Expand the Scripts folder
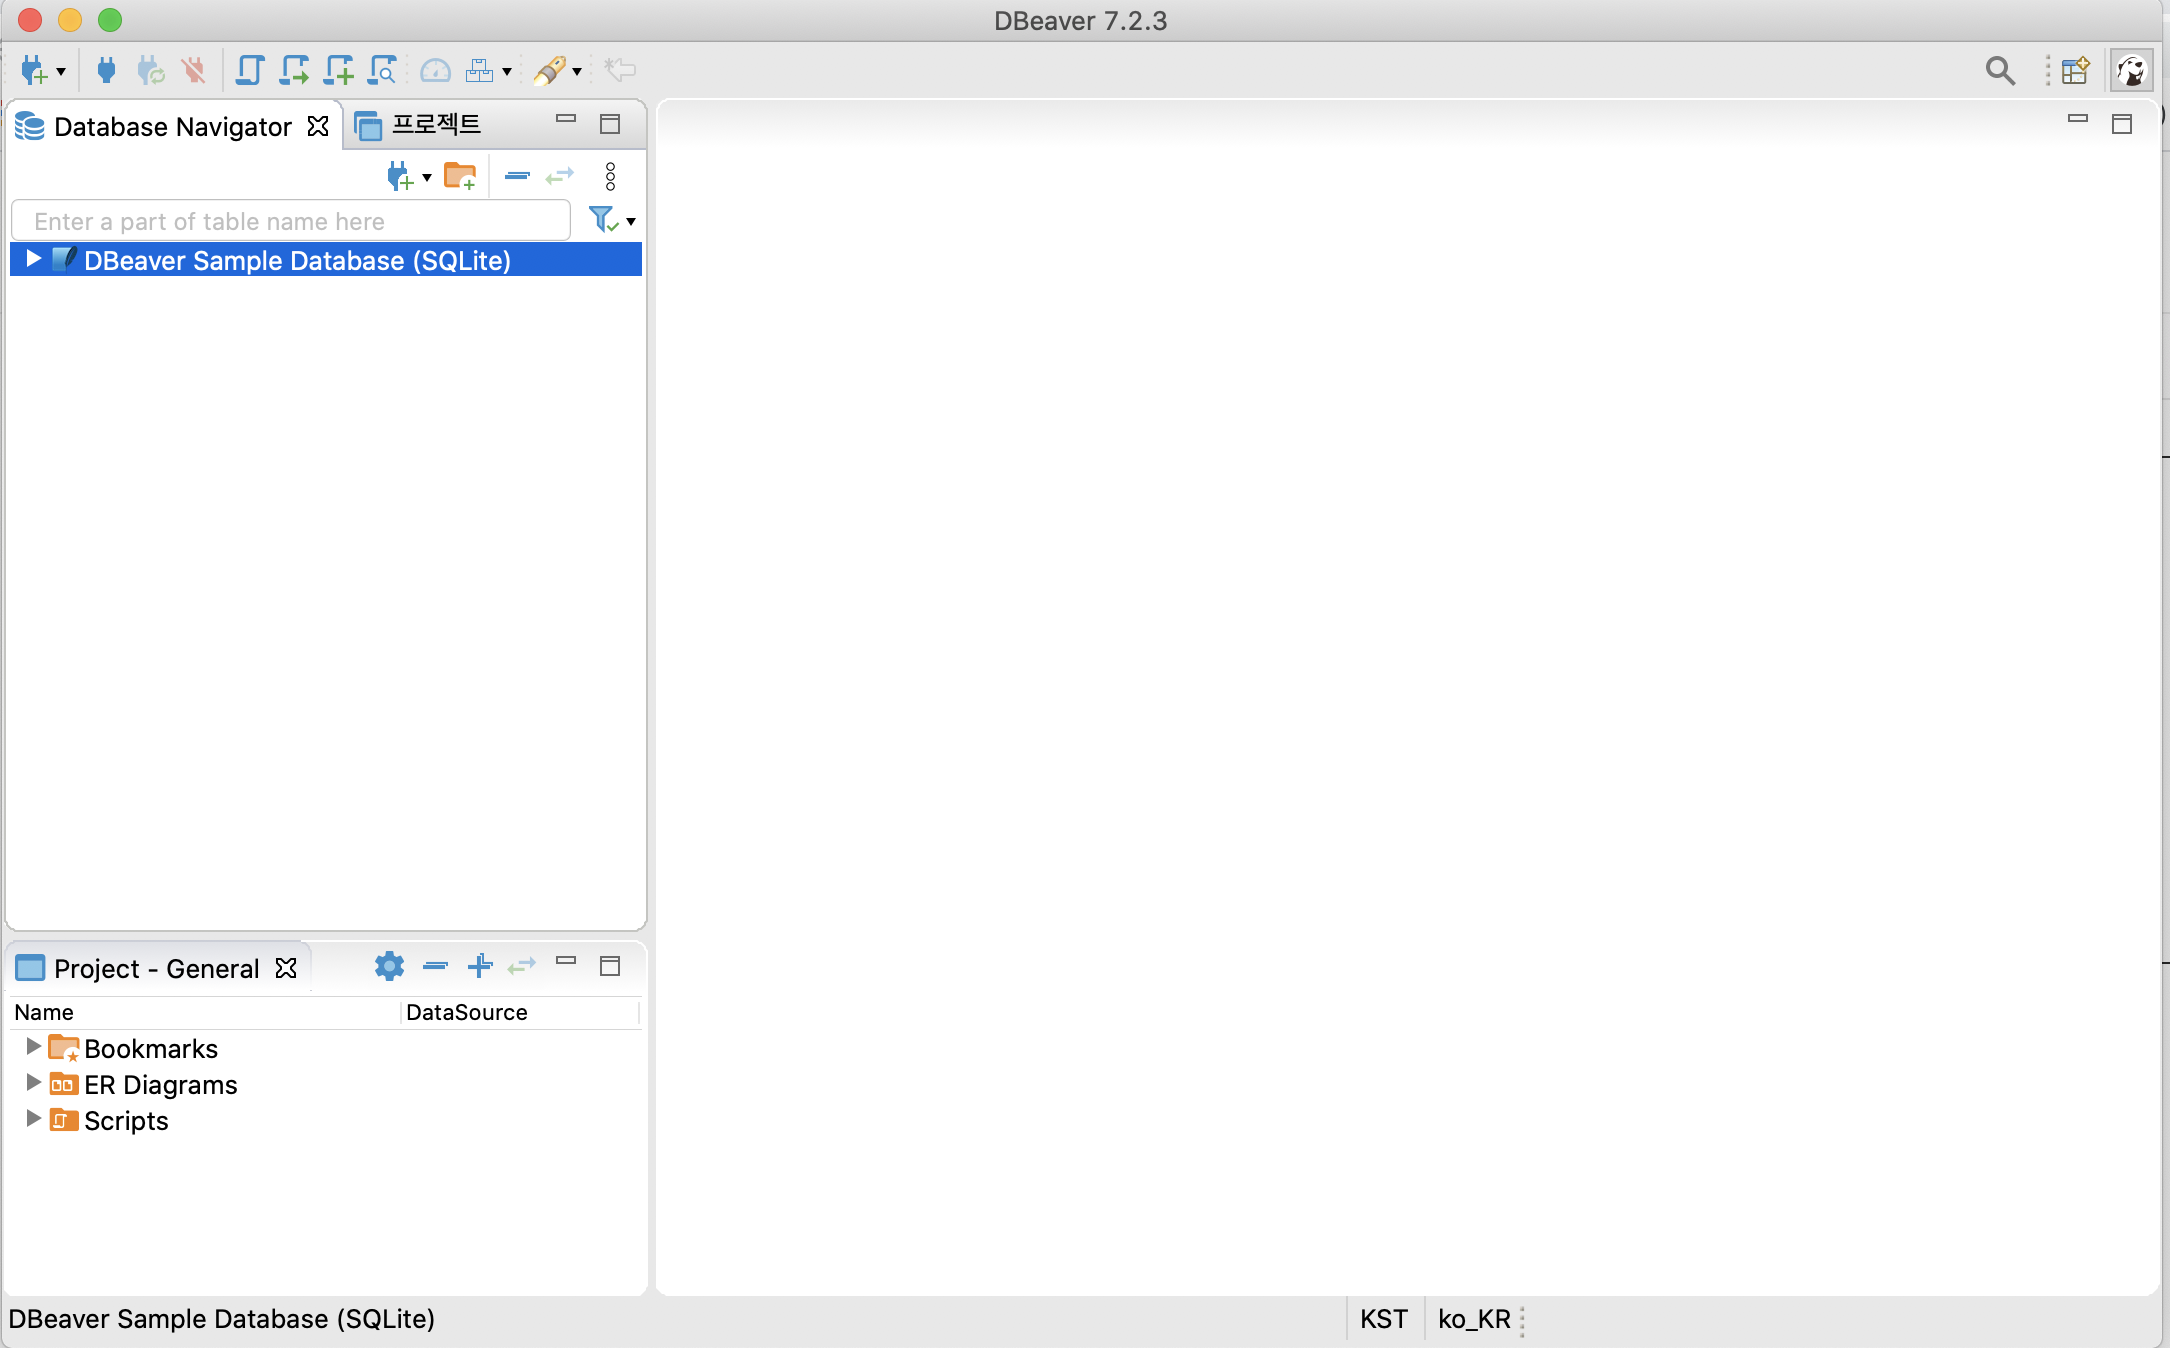The image size is (2170, 1348). (x=33, y=1119)
